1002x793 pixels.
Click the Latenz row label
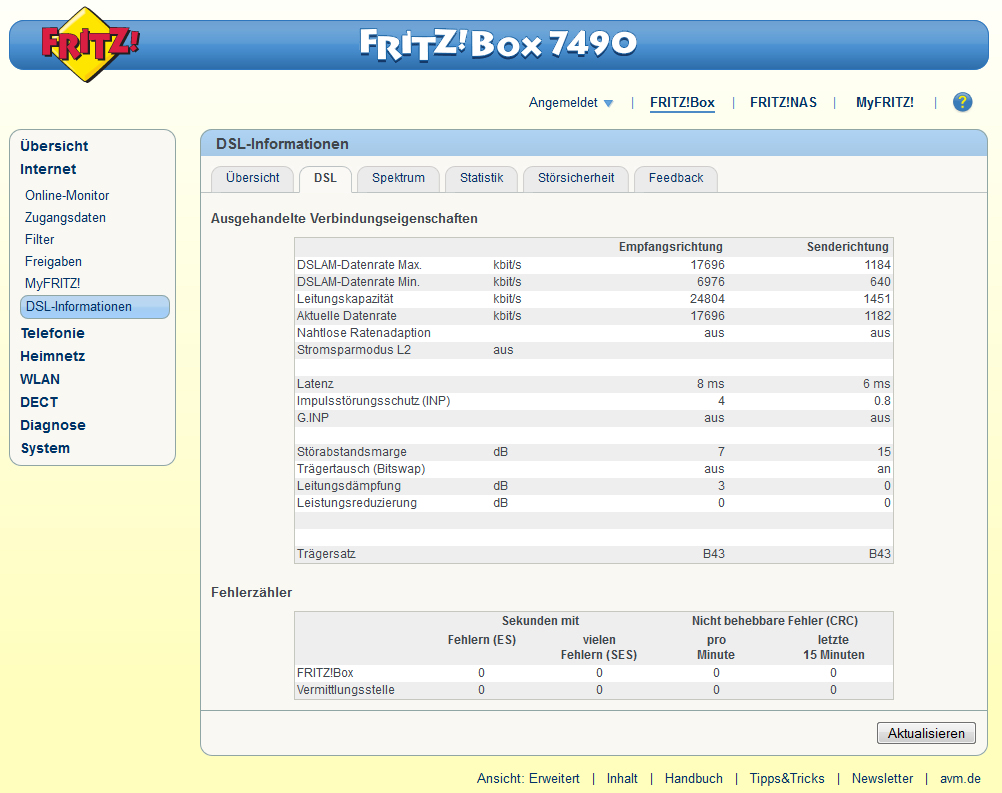click(315, 383)
